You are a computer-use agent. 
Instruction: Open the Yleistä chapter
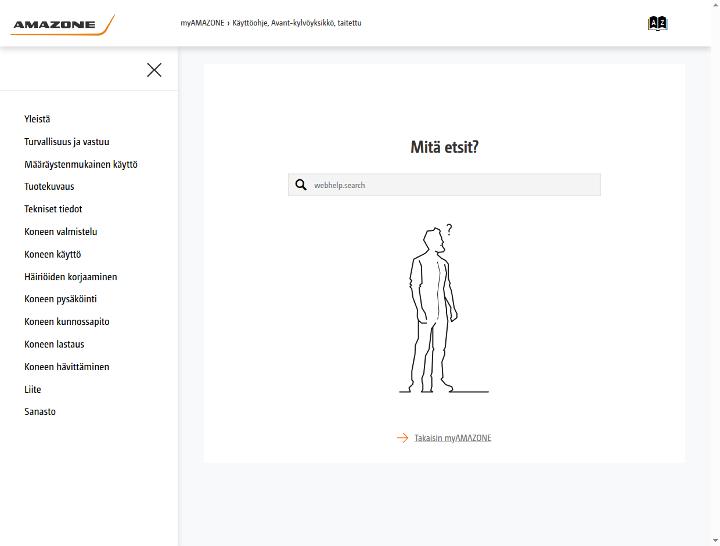37,119
